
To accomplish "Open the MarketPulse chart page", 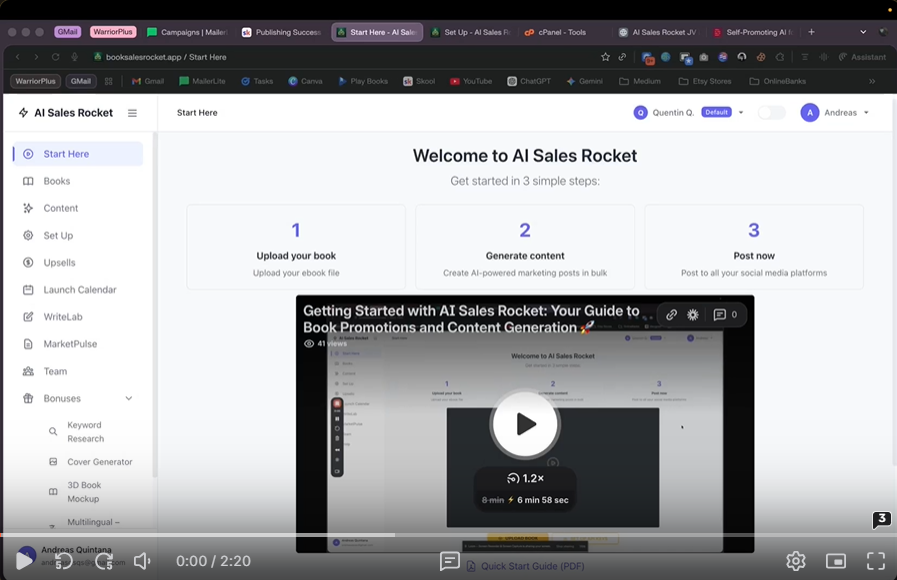I will tap(70, 344).
